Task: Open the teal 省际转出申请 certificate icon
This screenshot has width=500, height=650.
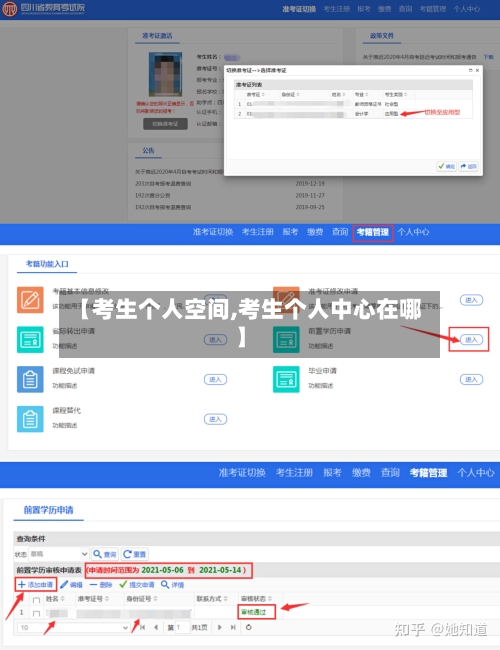Action: [x=30, y=340]
